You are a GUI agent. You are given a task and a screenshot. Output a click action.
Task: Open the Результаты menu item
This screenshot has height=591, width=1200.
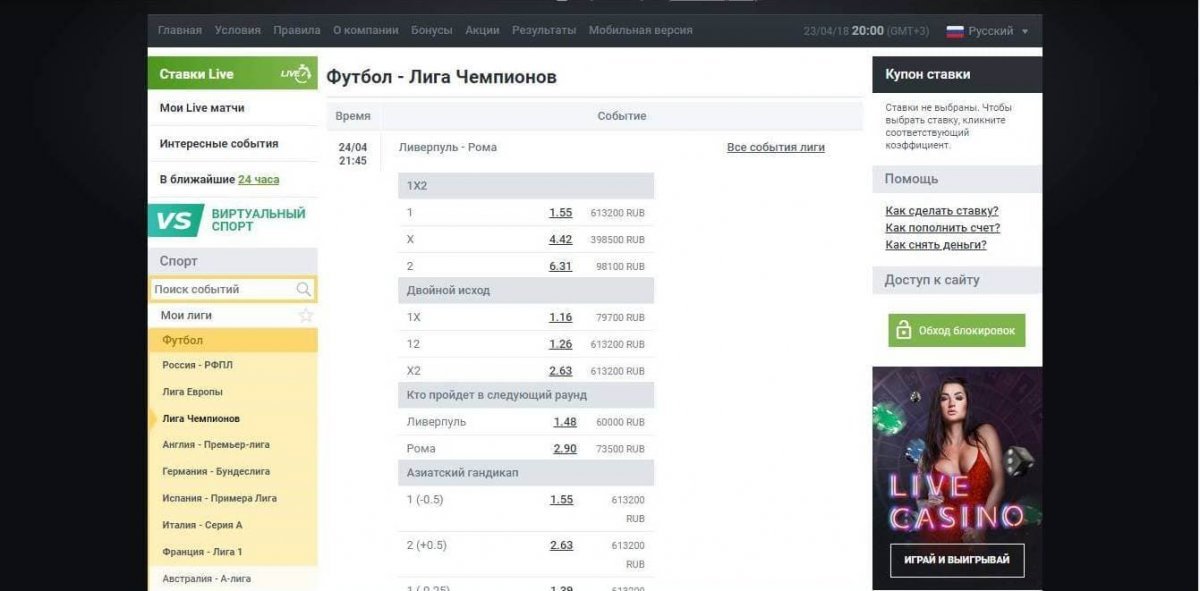point(544,30)
